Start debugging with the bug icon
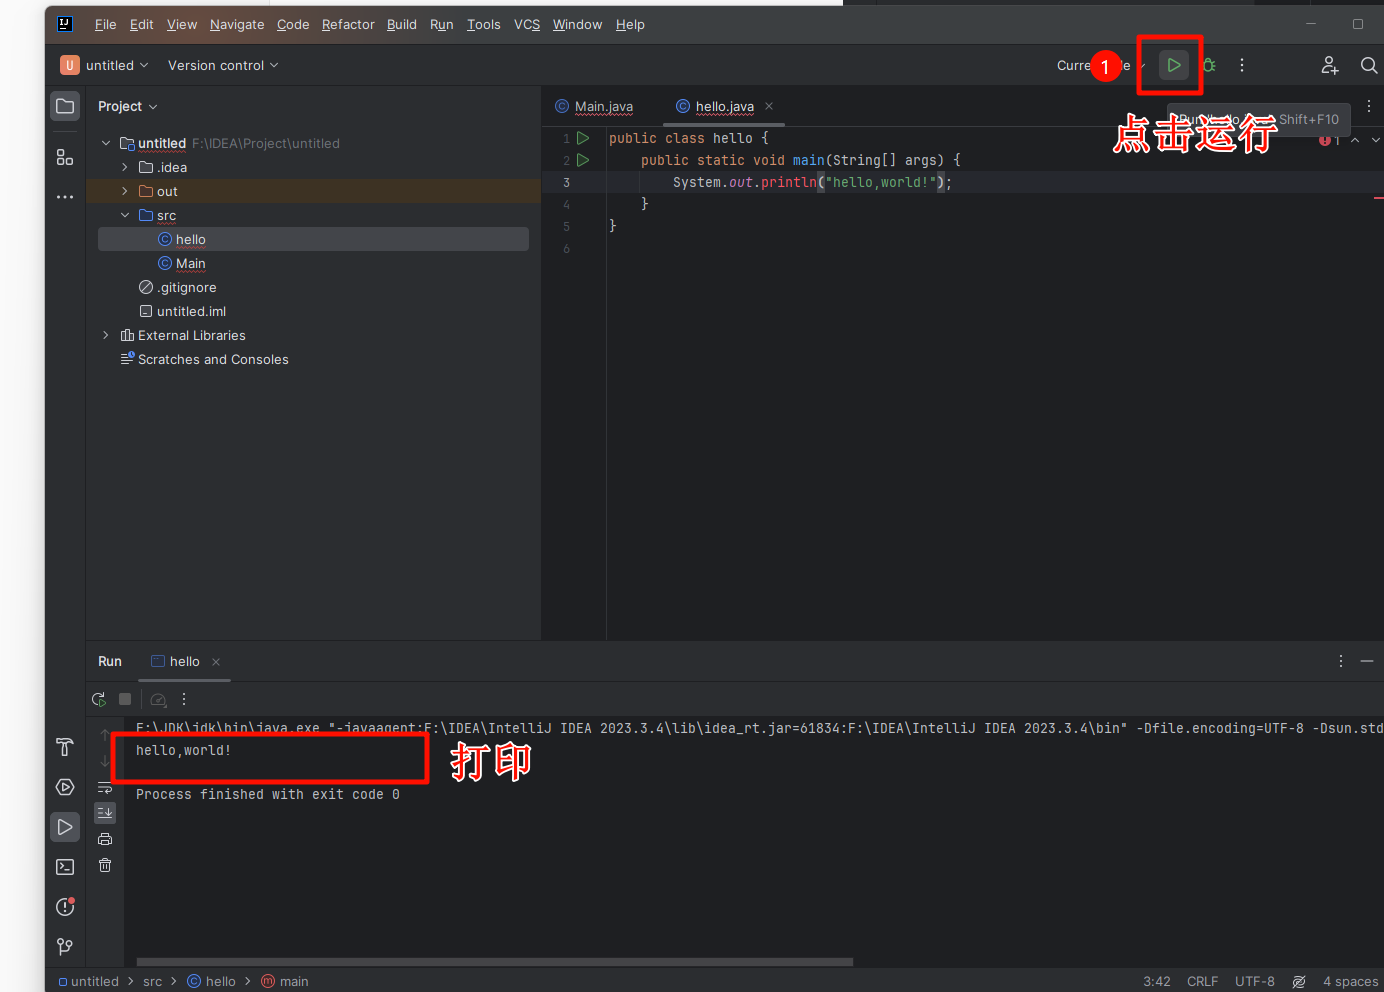 (x=1209, y=65)
